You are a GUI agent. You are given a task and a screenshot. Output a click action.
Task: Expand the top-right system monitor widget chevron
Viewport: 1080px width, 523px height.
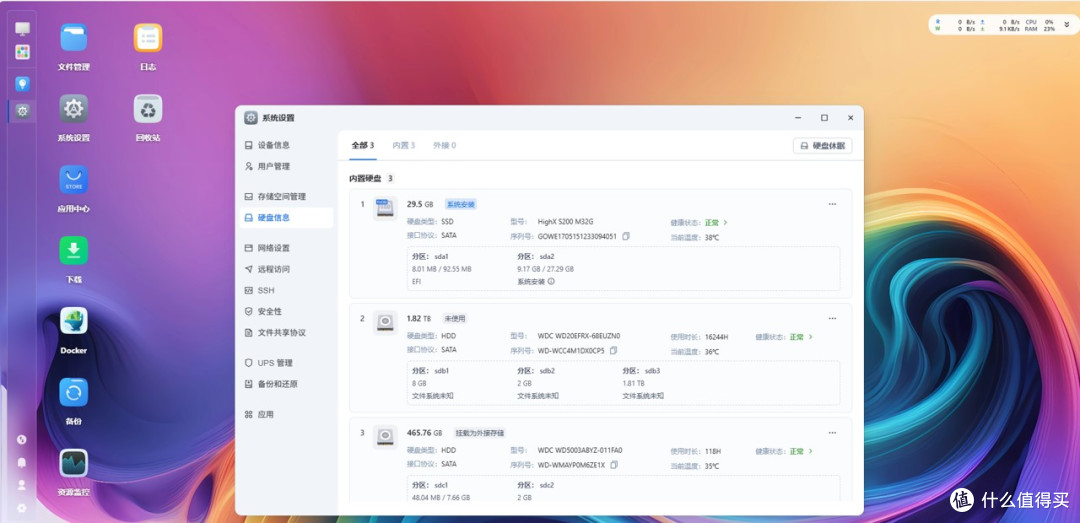(1067, 25)
